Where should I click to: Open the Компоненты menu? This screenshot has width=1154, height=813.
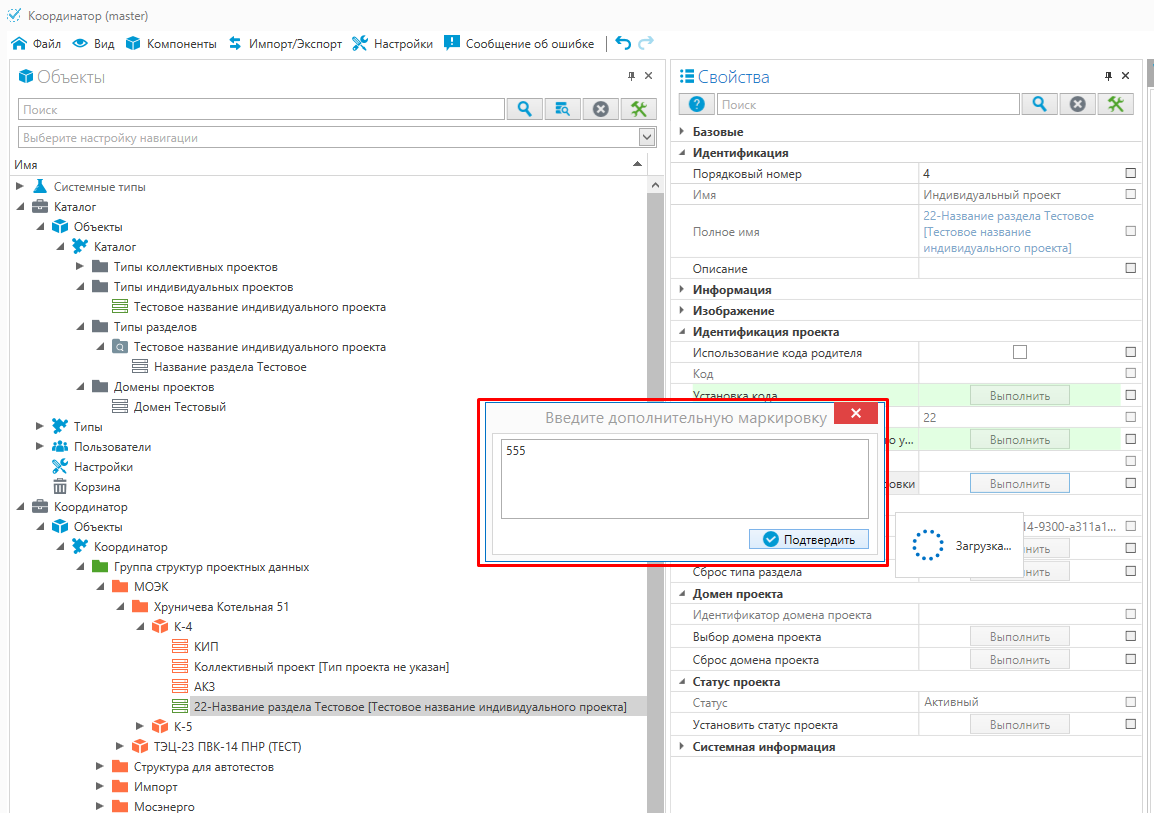pos(170,44)
